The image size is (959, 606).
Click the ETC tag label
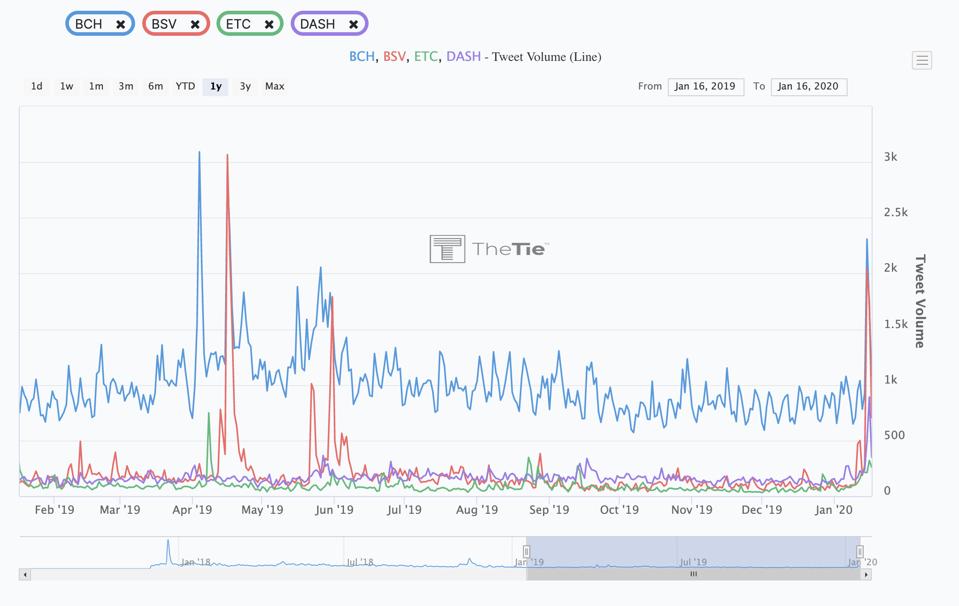click(x=238, y=24)
